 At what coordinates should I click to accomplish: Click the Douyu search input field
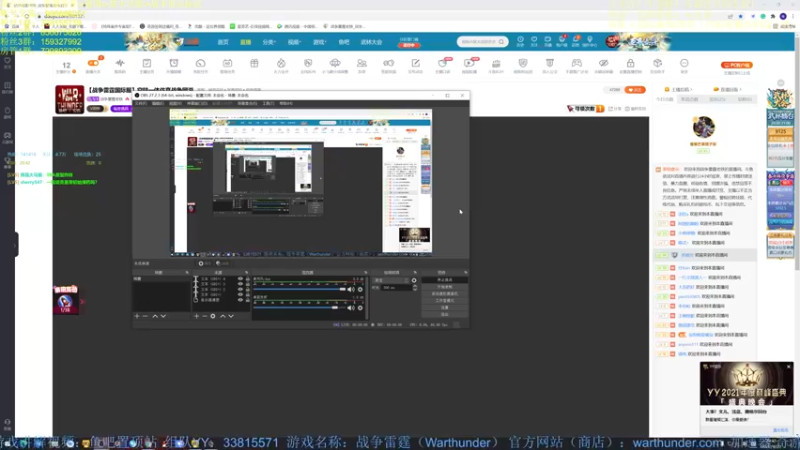tap(479, 42)
